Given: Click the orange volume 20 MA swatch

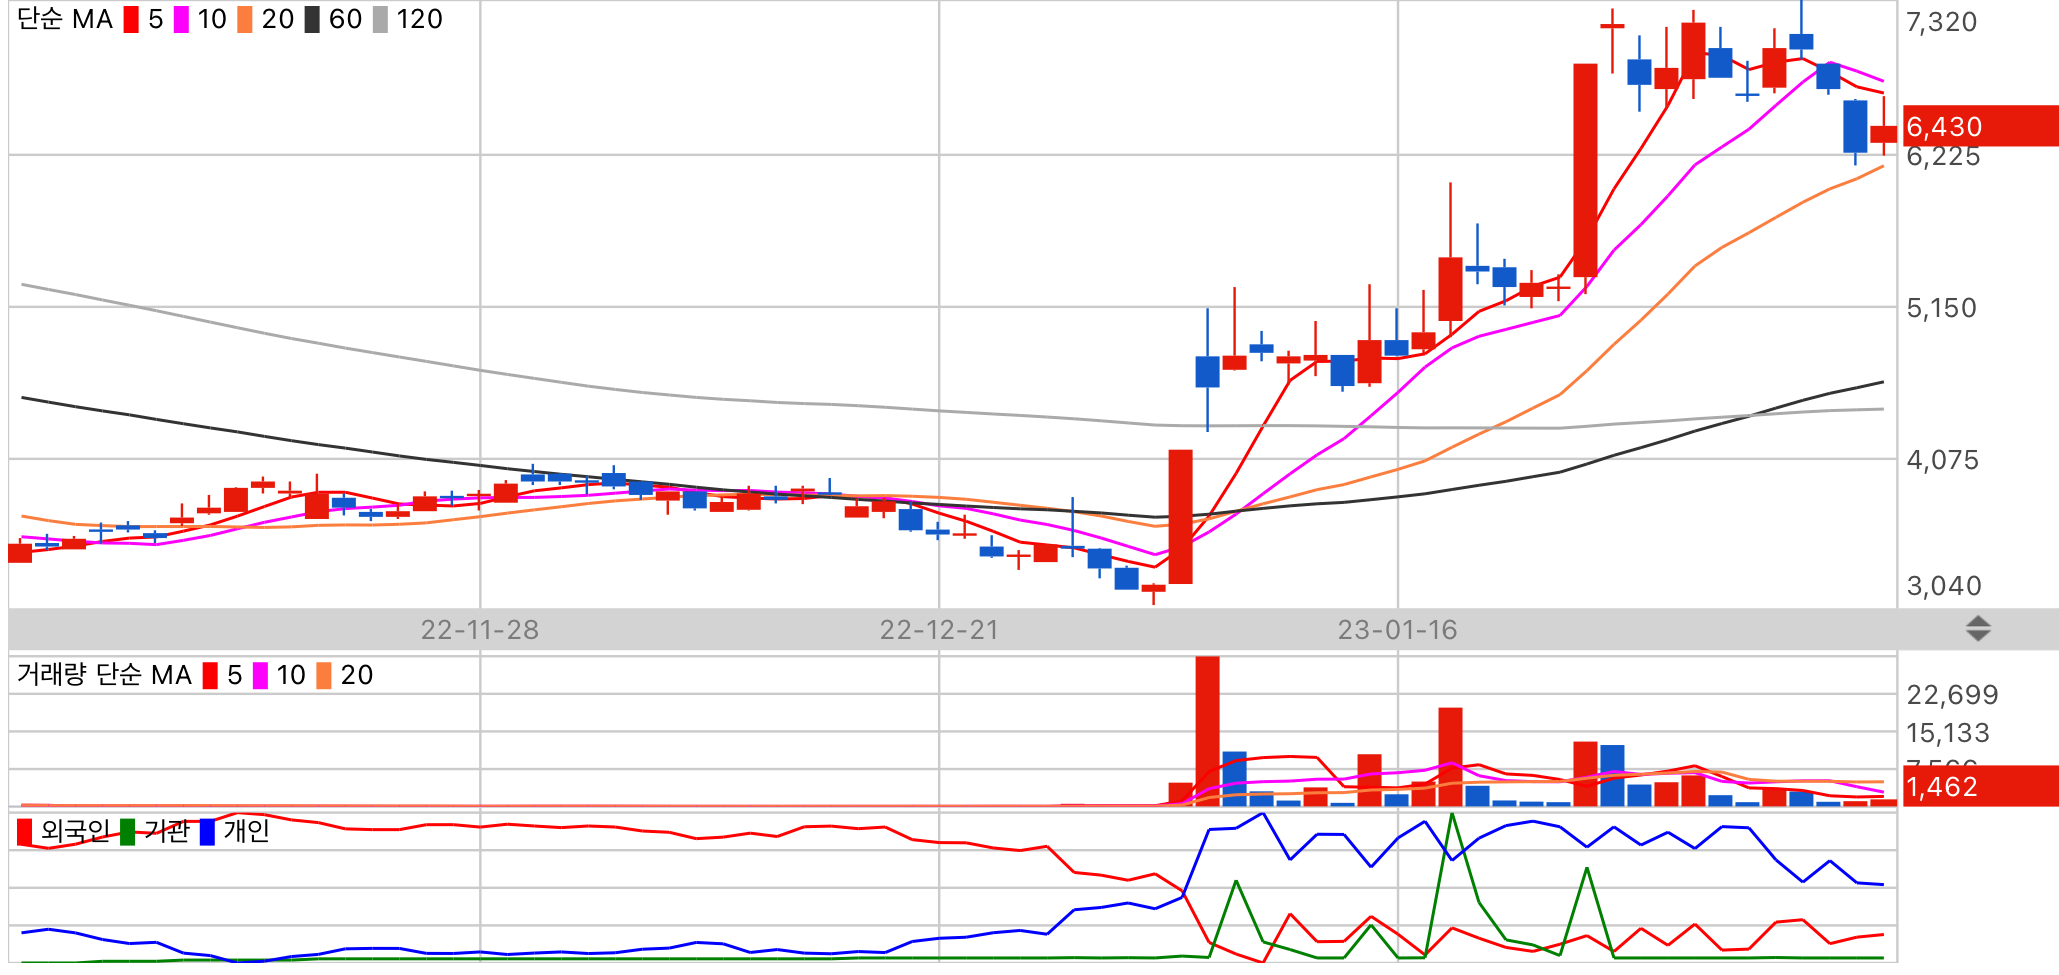Looking at the screenshot, I should click(x=324, y=676).
